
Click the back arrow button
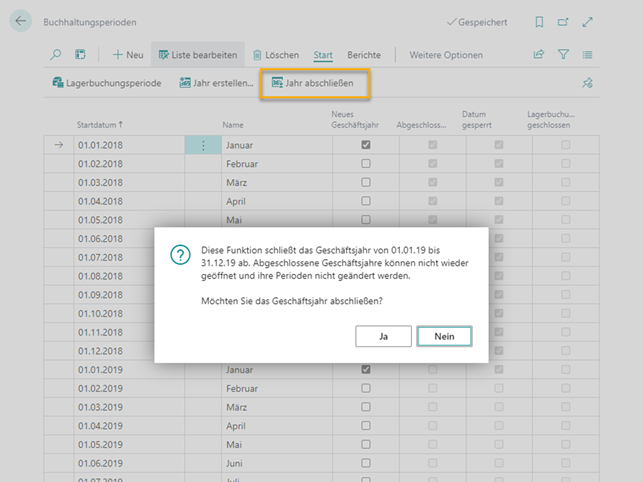pyautogui.click(x=22, y=21)
